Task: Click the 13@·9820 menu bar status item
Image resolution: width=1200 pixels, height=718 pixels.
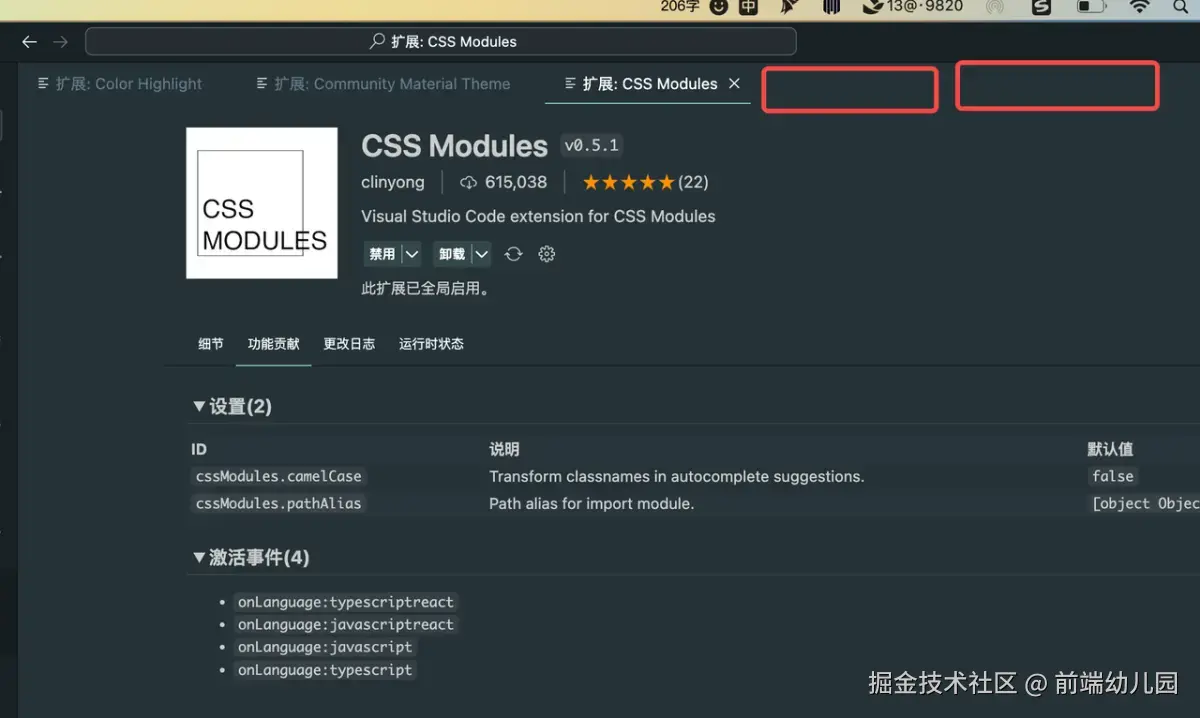Action: pos(913,6)
